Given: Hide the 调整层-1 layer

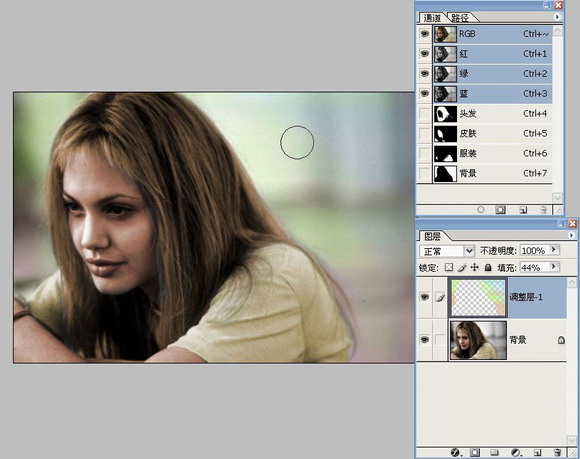Looking at the screenshot, I should pos(424,297).
